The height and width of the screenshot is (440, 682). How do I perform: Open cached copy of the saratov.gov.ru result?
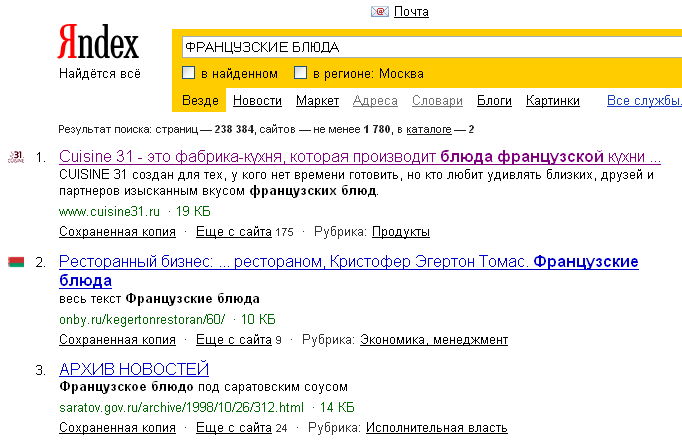point(117,427)
